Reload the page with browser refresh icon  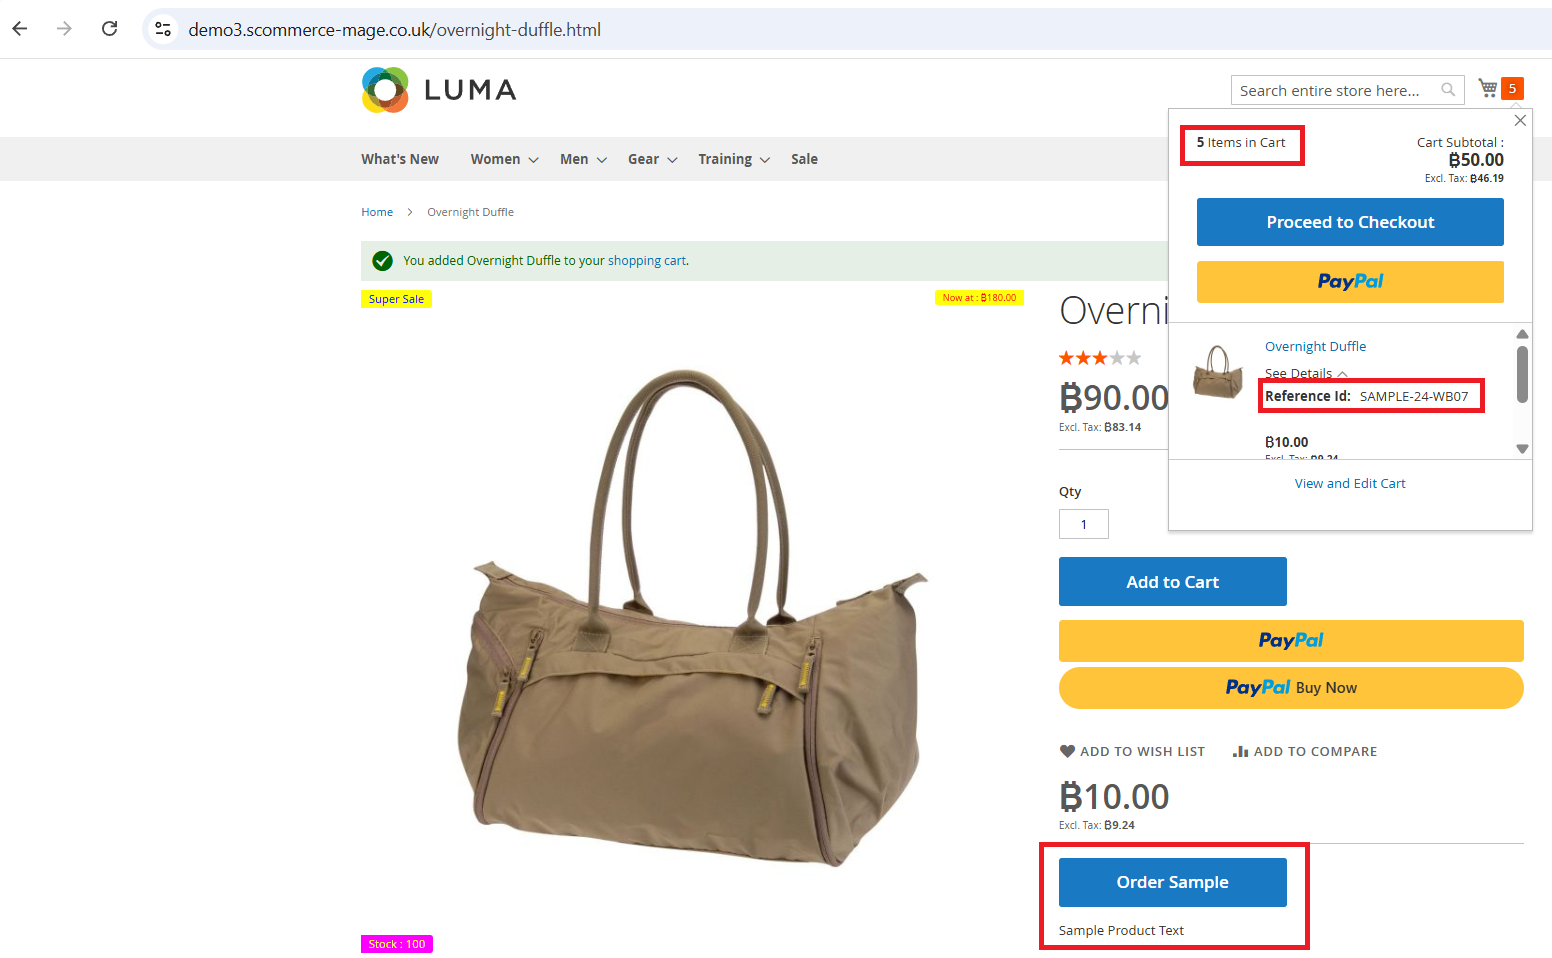tap(110, 29)
